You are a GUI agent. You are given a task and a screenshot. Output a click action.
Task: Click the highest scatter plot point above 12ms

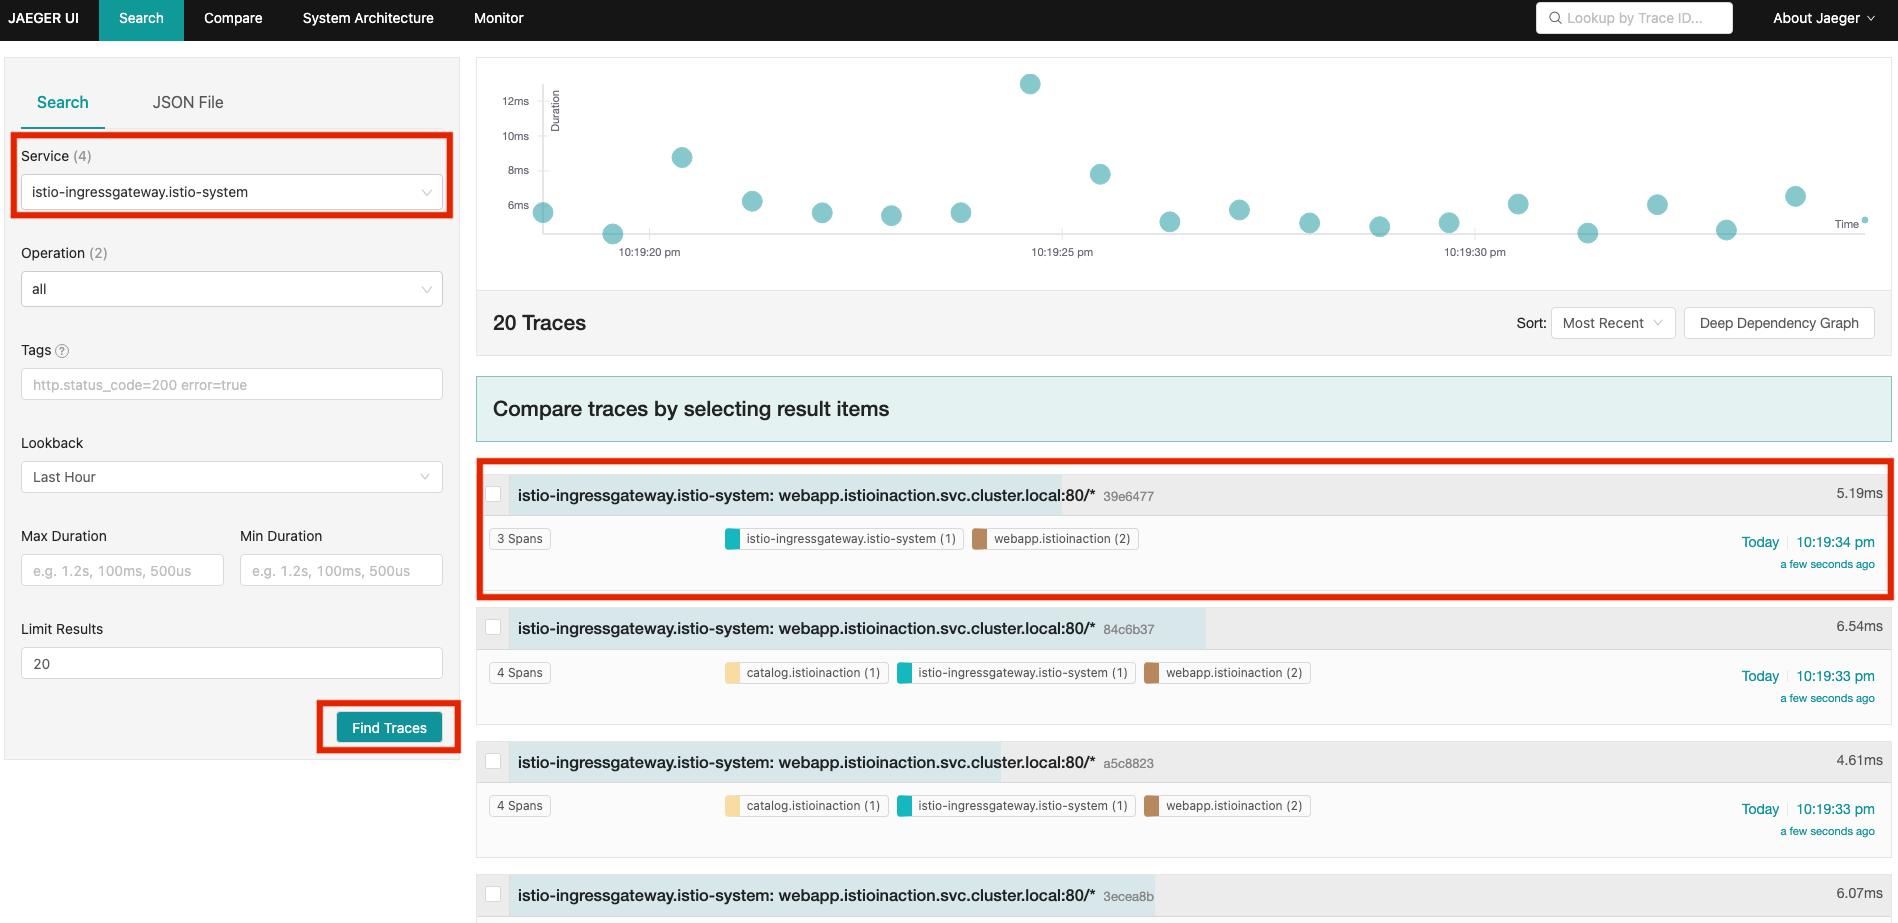1030,84
